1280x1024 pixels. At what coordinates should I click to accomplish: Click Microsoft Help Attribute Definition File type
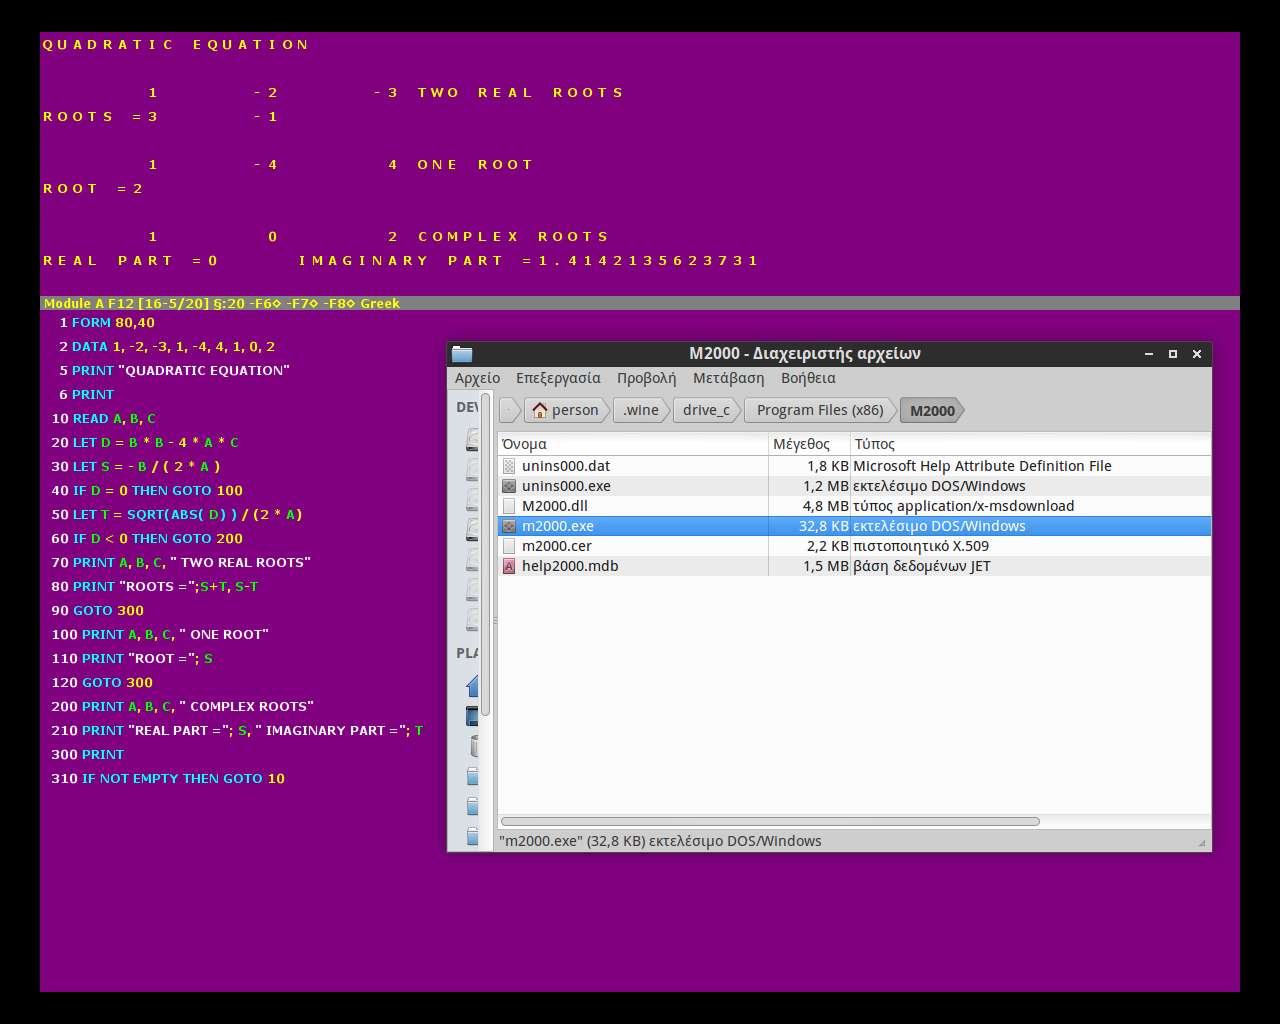[982, 466]
